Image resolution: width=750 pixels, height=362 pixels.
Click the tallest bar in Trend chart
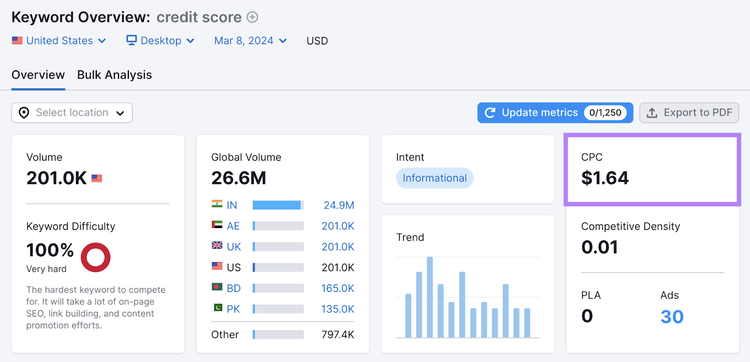tap(430, 297)
